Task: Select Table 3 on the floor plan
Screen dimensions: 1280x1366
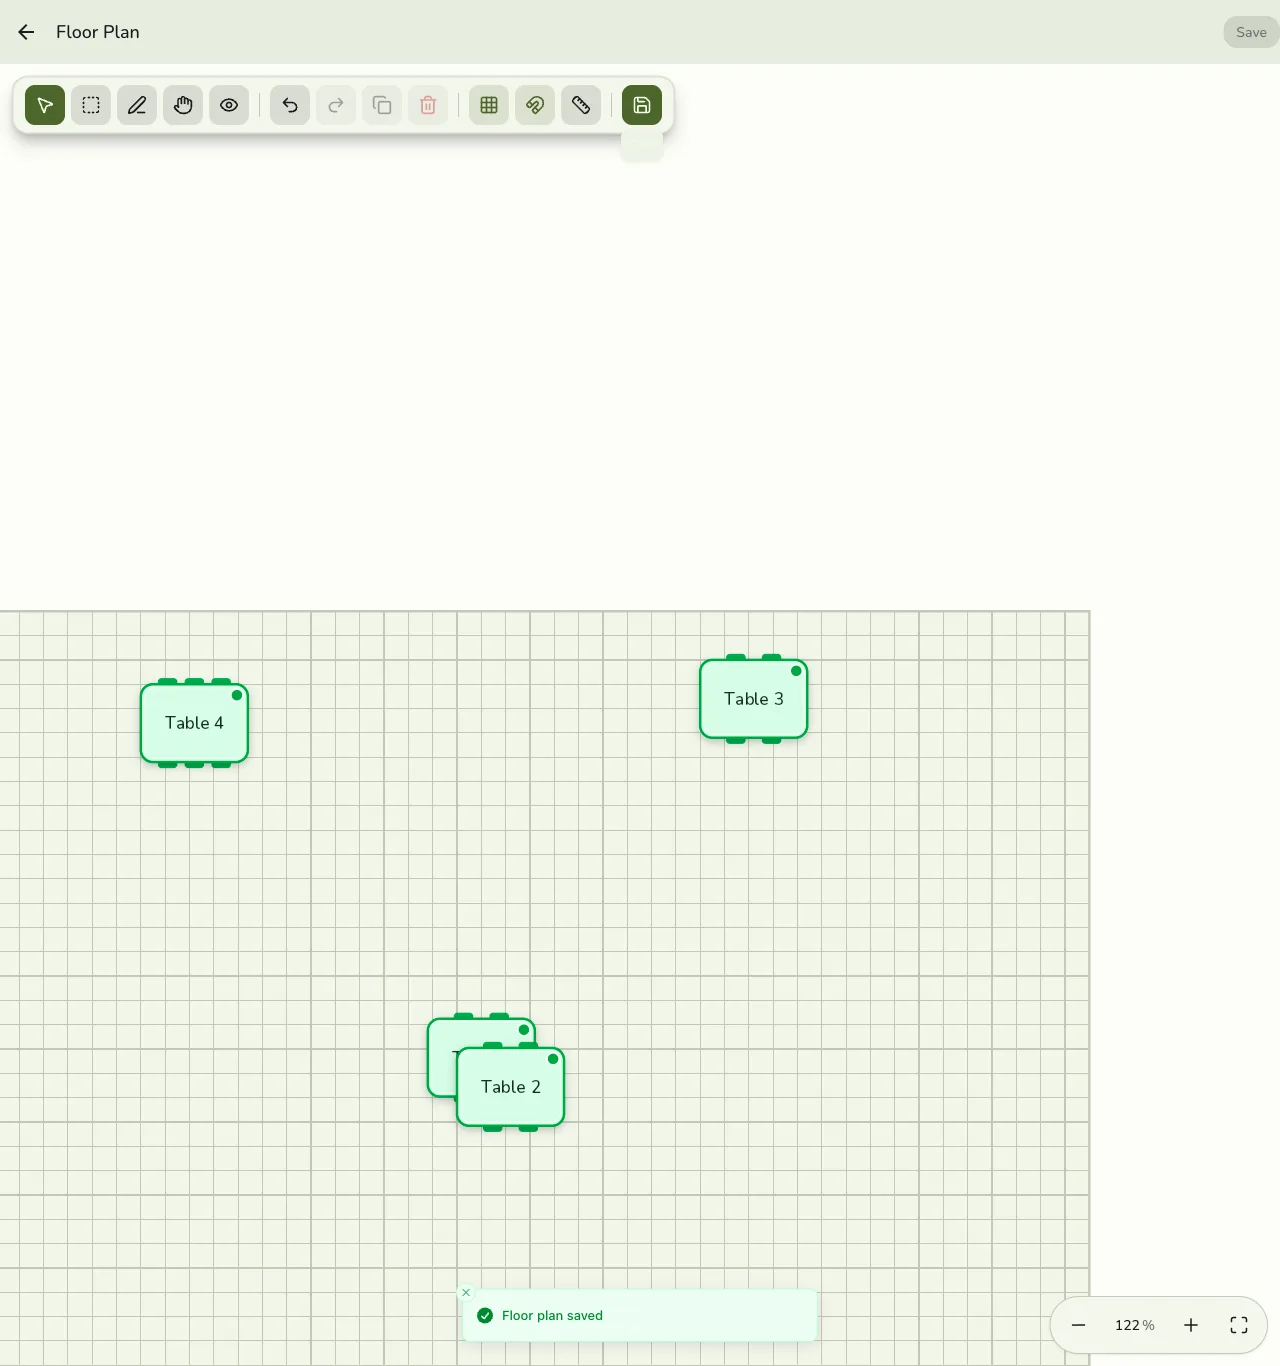Action: (753, 699)
